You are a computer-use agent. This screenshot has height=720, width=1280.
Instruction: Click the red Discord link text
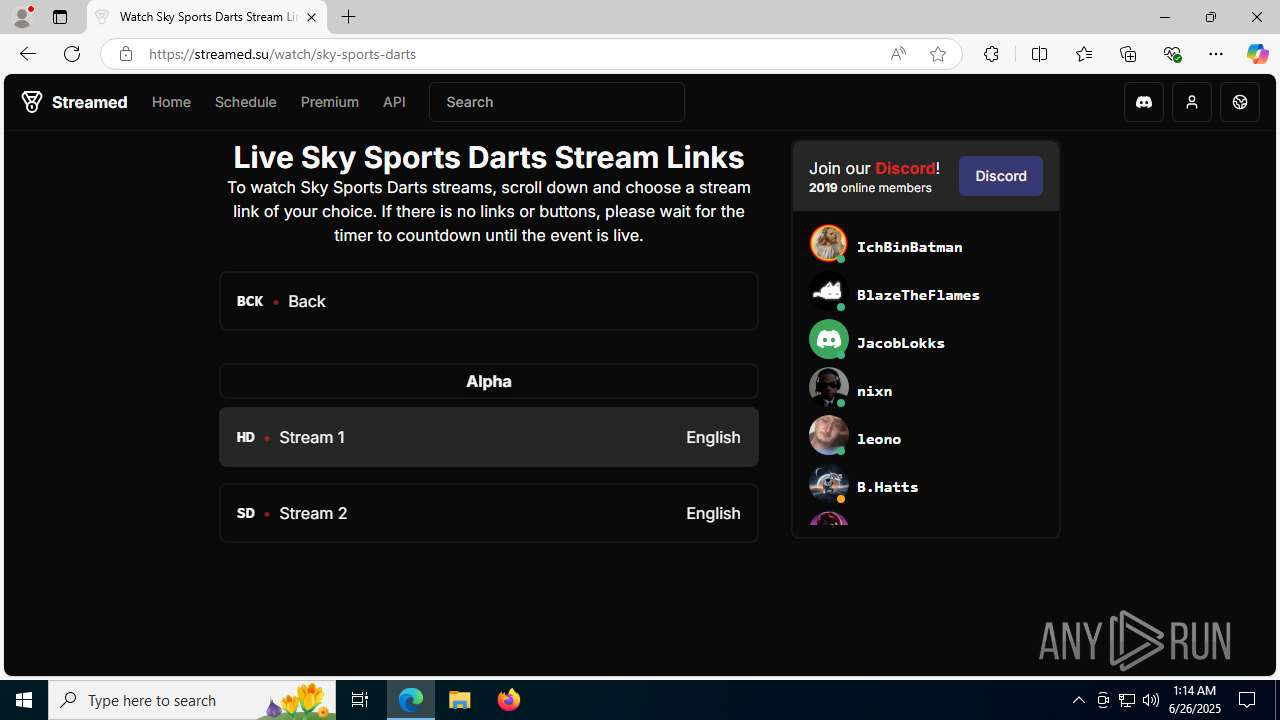pos(905,168)
